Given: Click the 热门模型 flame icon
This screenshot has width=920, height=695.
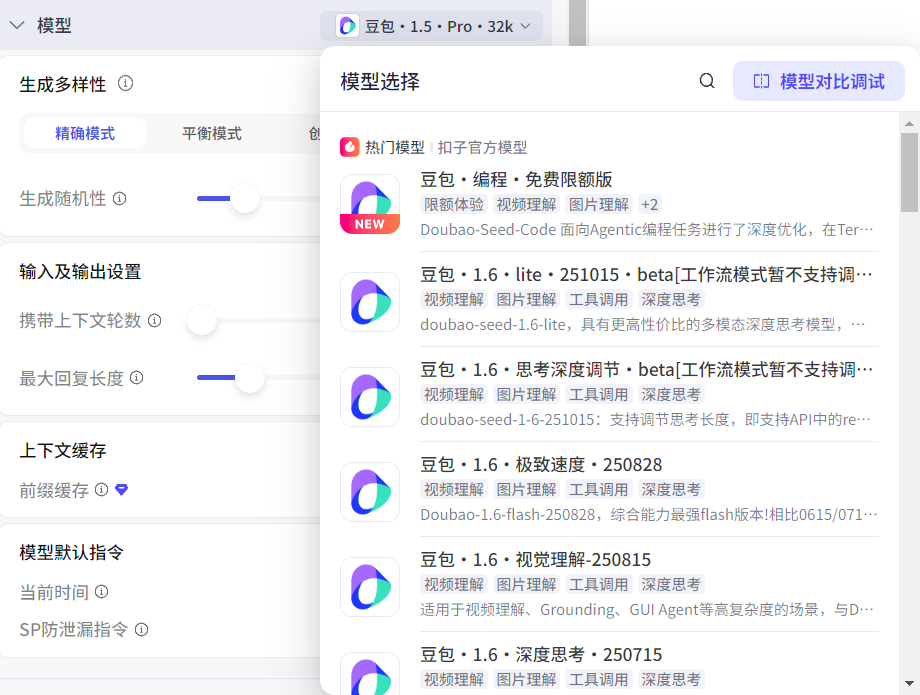Looking at the screenshot, I should [x=350, y=147].
